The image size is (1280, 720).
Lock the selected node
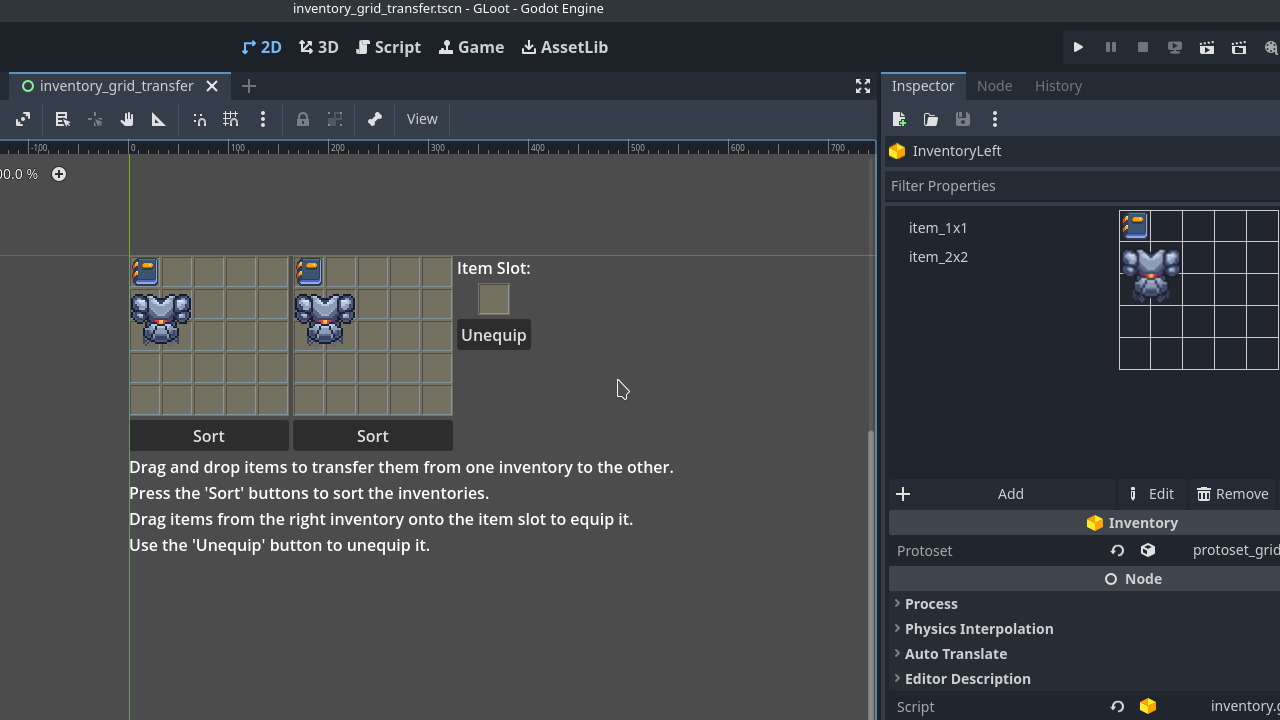302,119
